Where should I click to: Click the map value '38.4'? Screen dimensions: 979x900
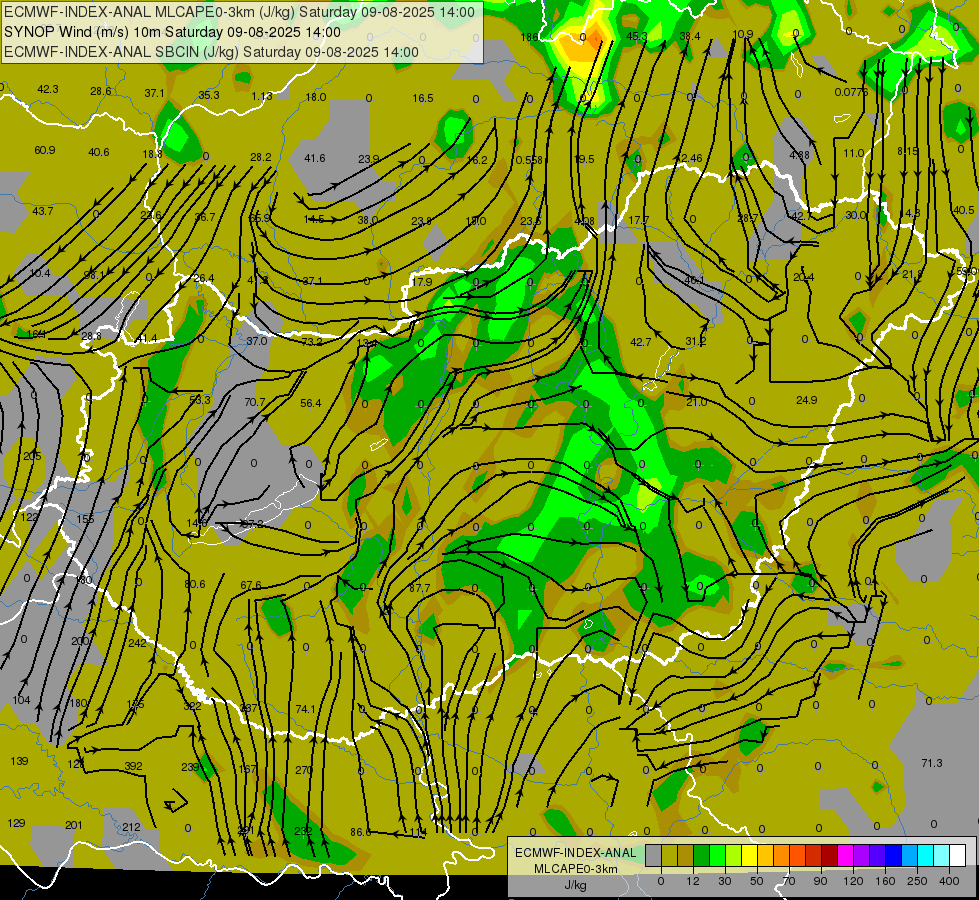[689, 36]
